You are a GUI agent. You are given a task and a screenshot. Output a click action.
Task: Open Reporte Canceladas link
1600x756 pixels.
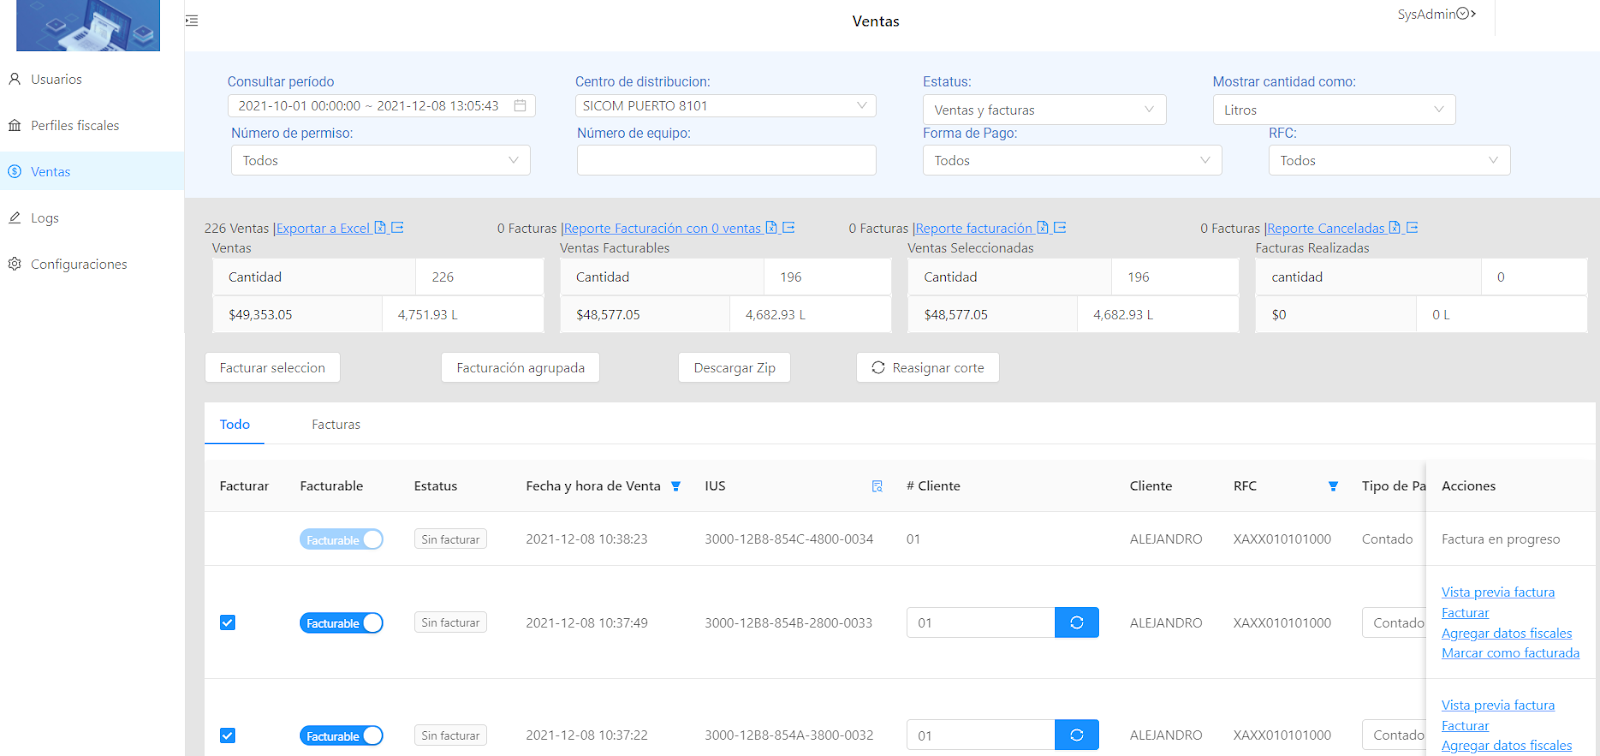pyautogui.click(x=1343, y=228)
